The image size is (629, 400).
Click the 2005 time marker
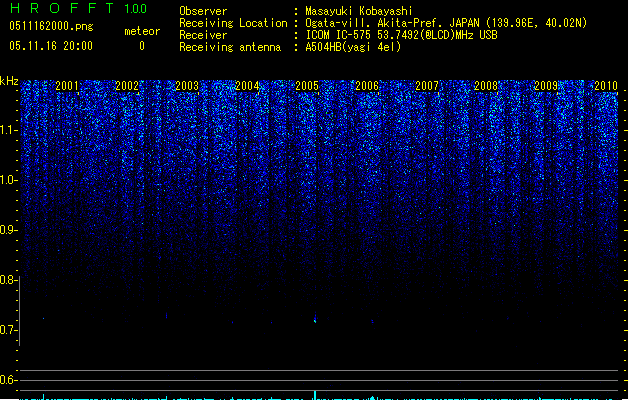coord(307,85)
